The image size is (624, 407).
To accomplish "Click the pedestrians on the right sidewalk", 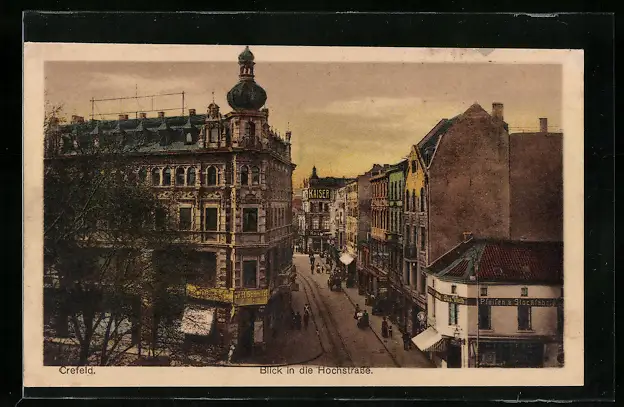I will [386, 327].
